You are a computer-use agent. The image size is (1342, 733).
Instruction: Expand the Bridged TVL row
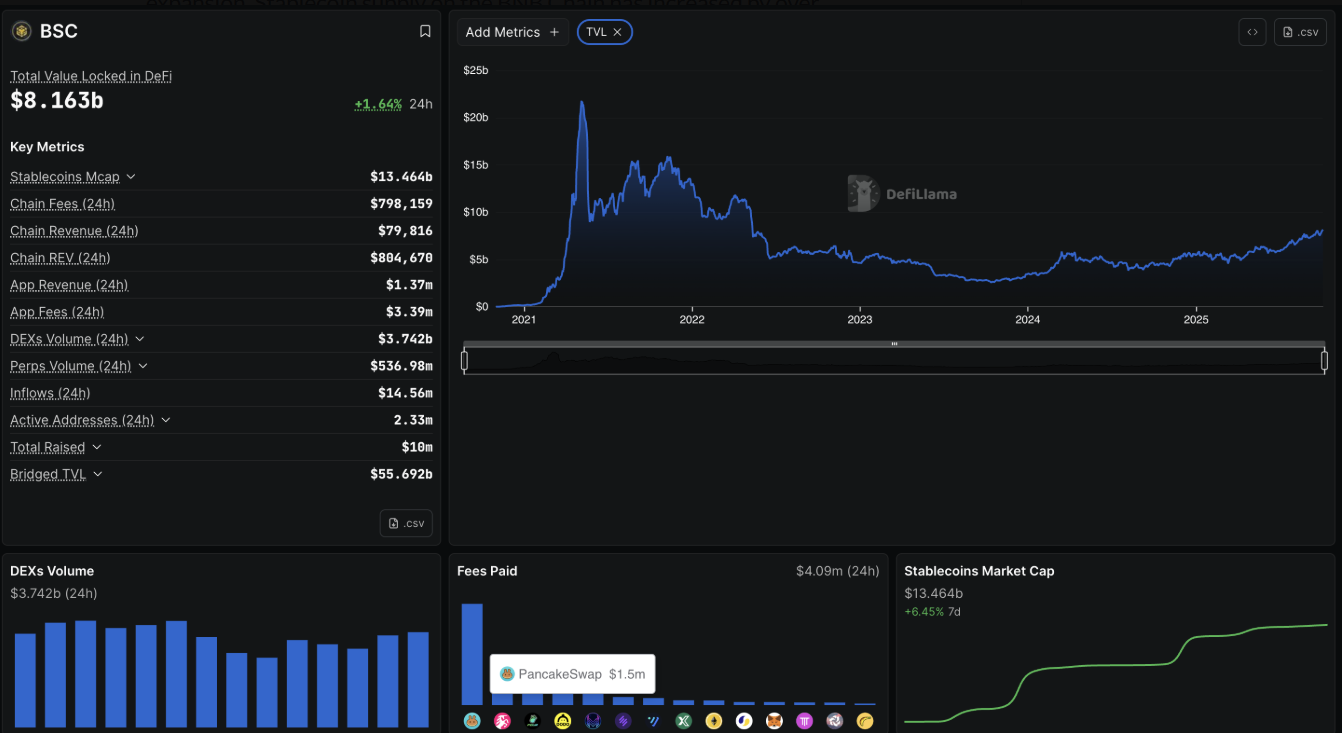coord(98,474)
